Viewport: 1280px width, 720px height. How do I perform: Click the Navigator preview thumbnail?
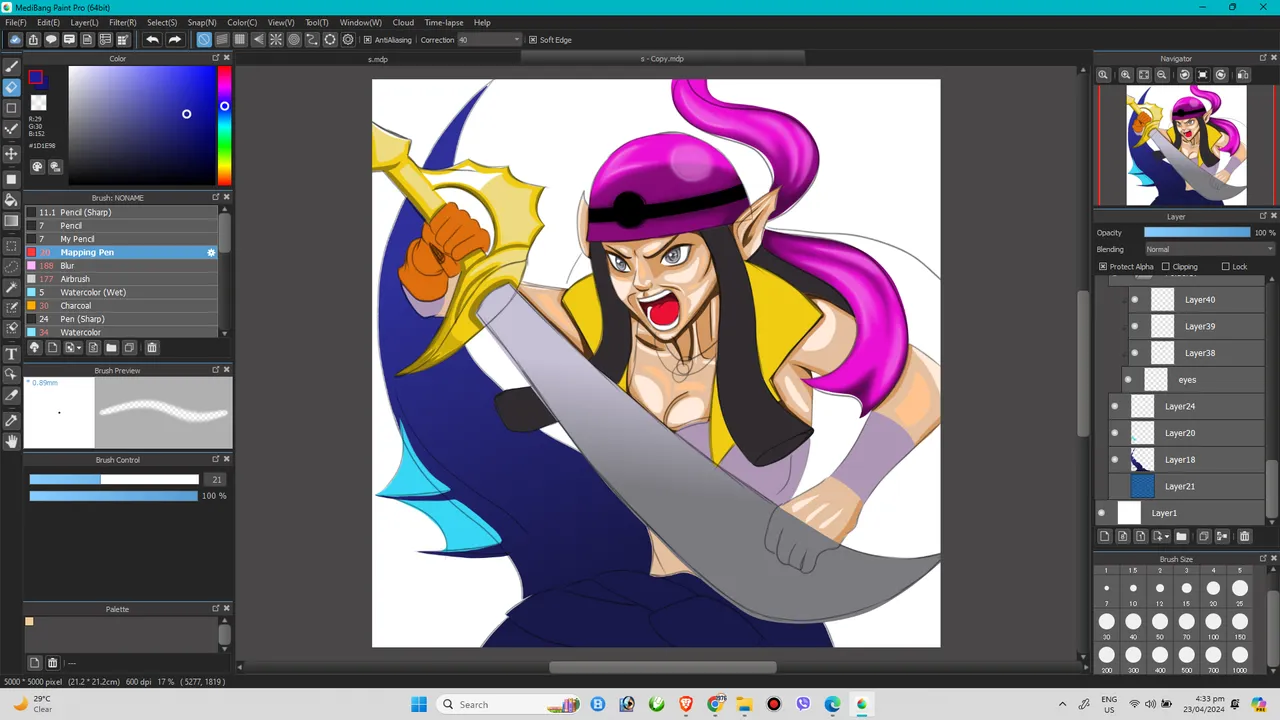coord(1186,145)
